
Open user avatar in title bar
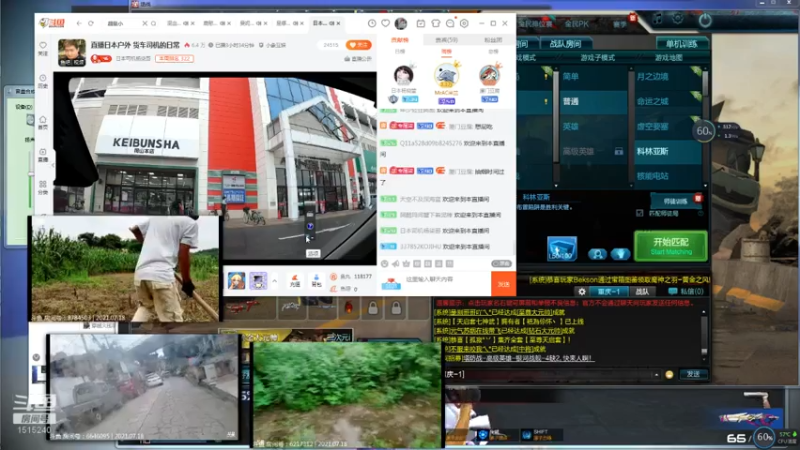coord(401,23)
